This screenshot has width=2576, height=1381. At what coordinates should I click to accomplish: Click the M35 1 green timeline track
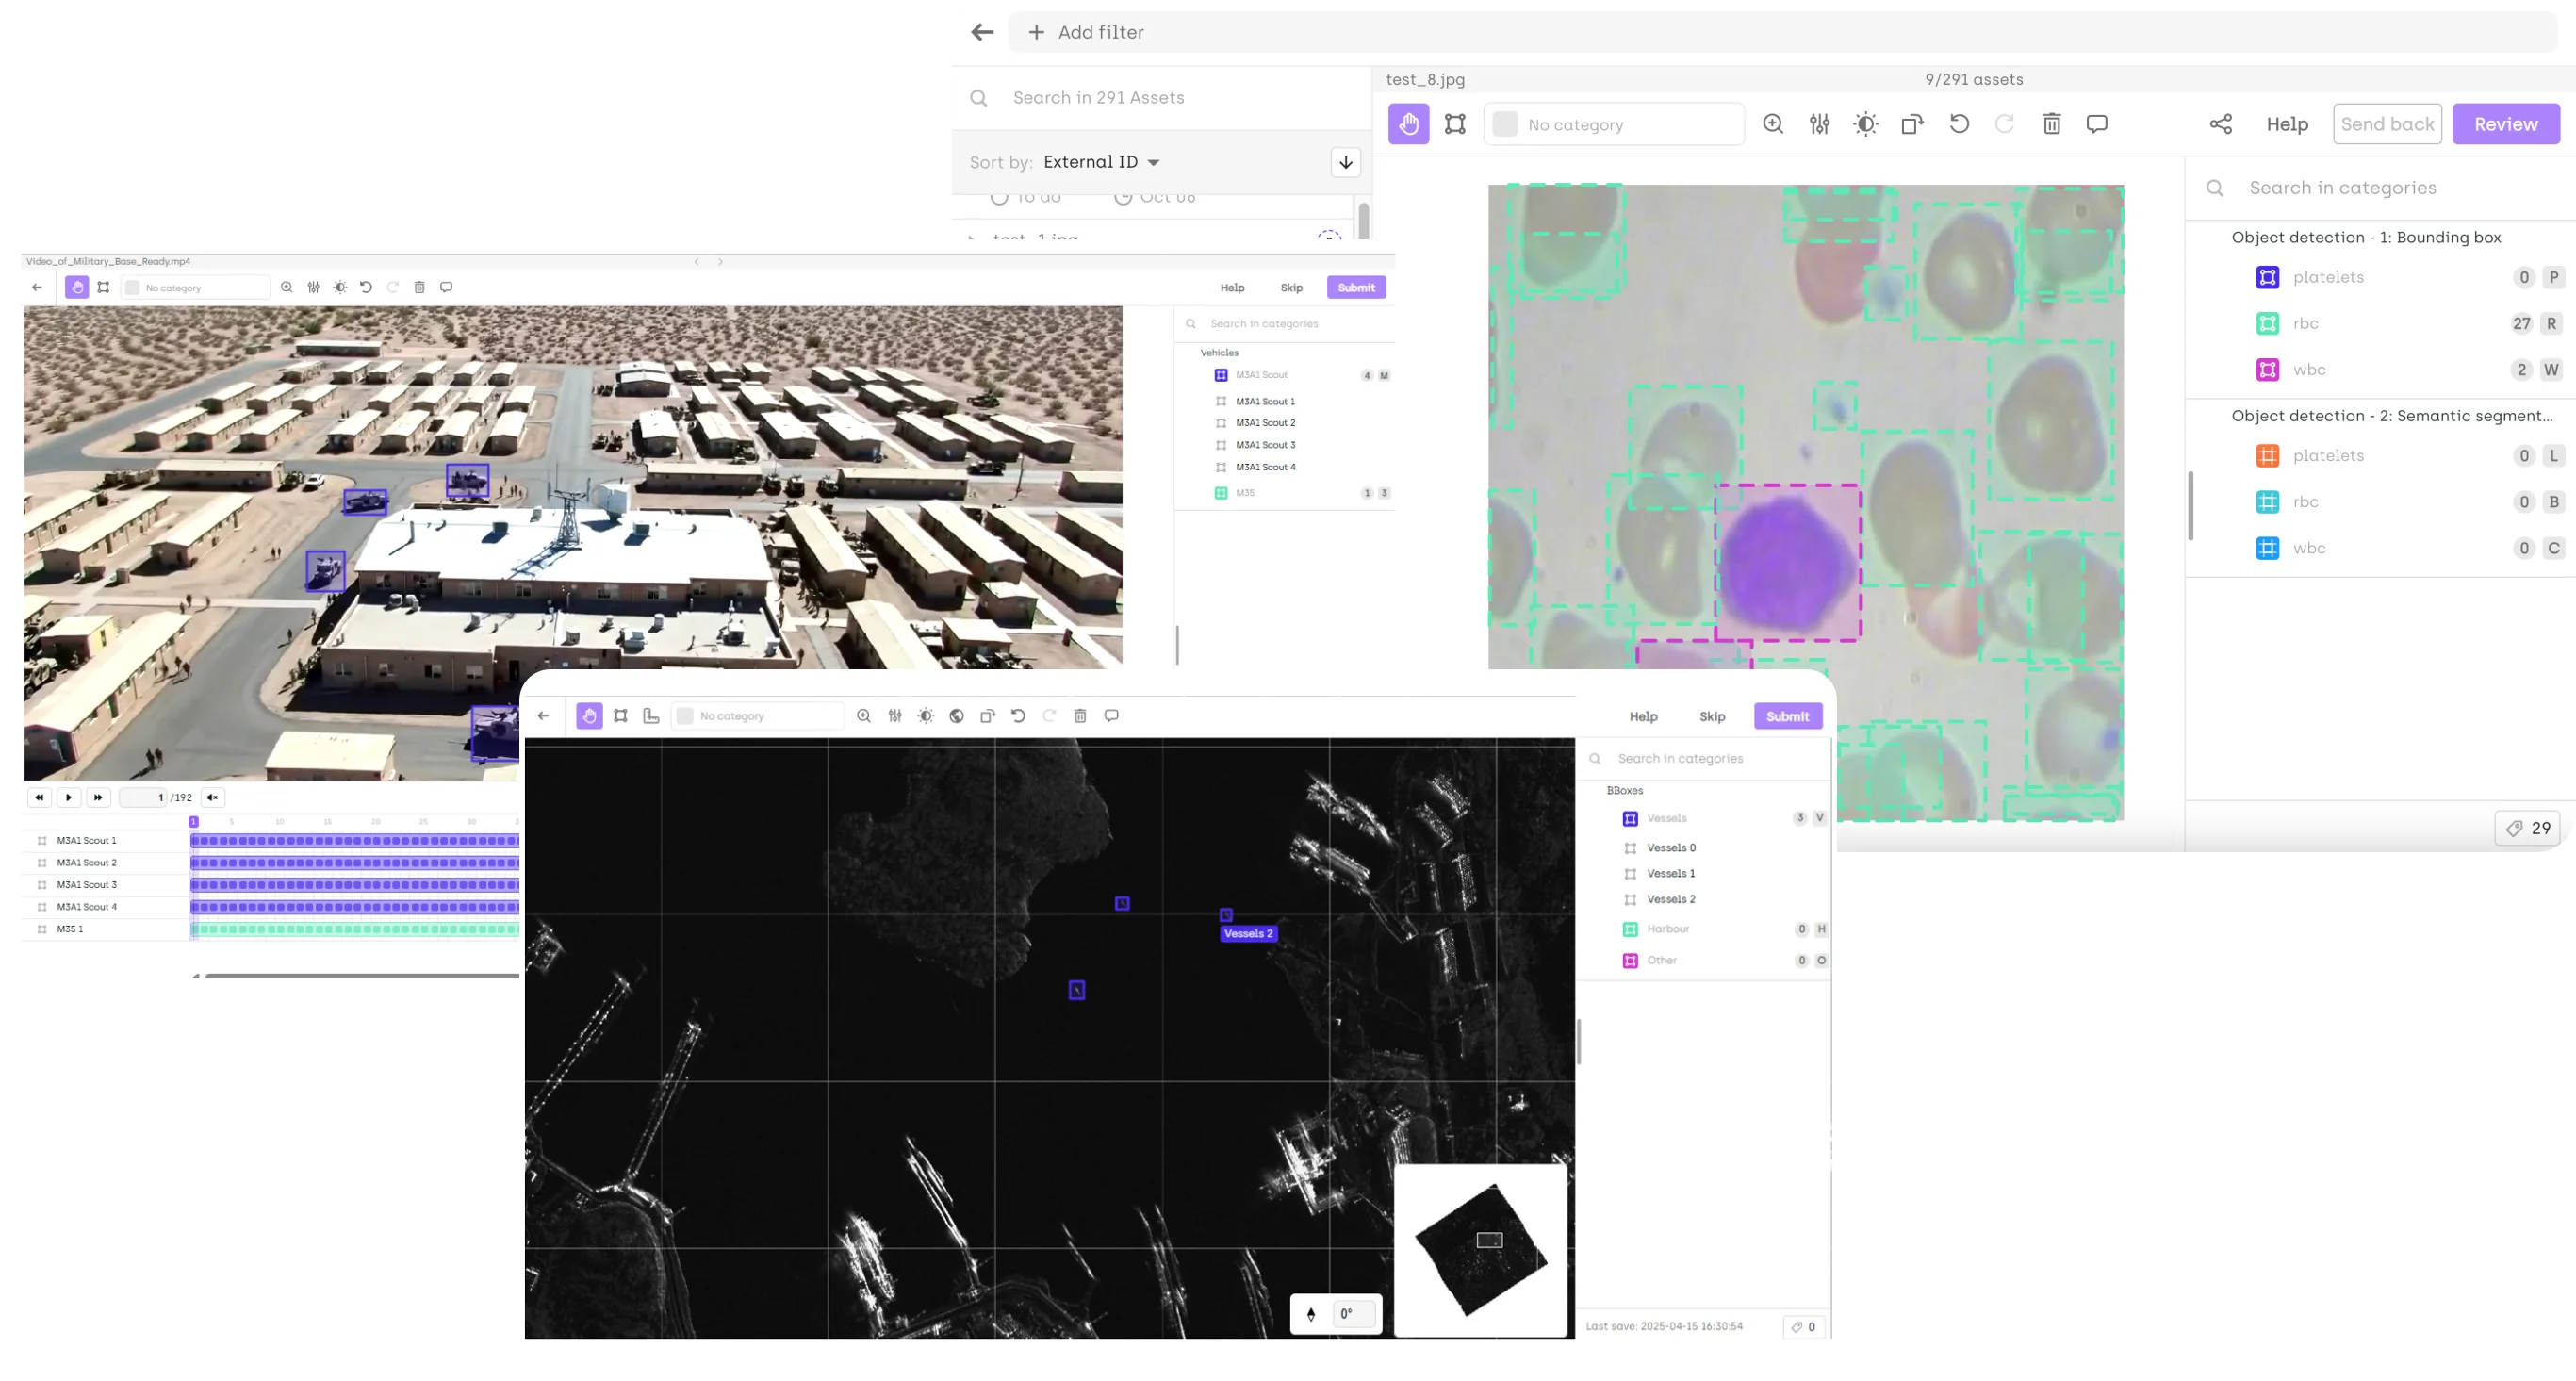(355, 930)
